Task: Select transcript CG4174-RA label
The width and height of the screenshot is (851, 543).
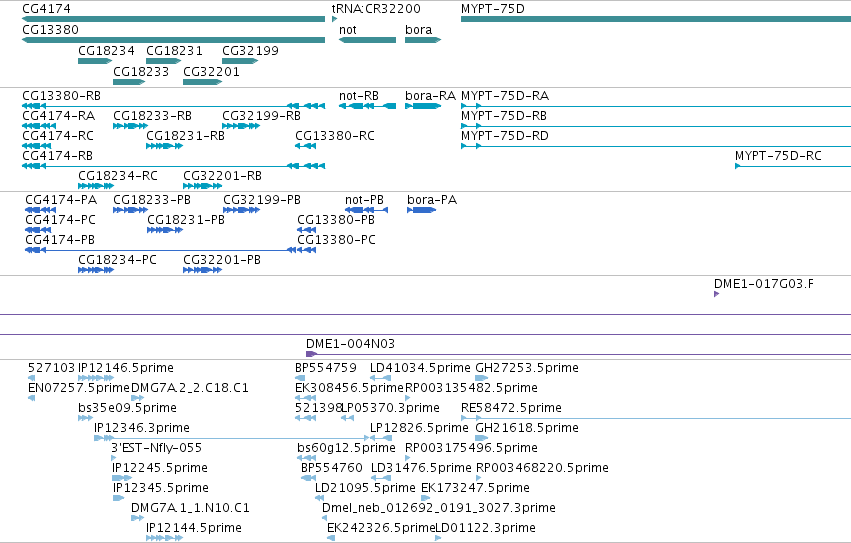Action: point(59,116)
